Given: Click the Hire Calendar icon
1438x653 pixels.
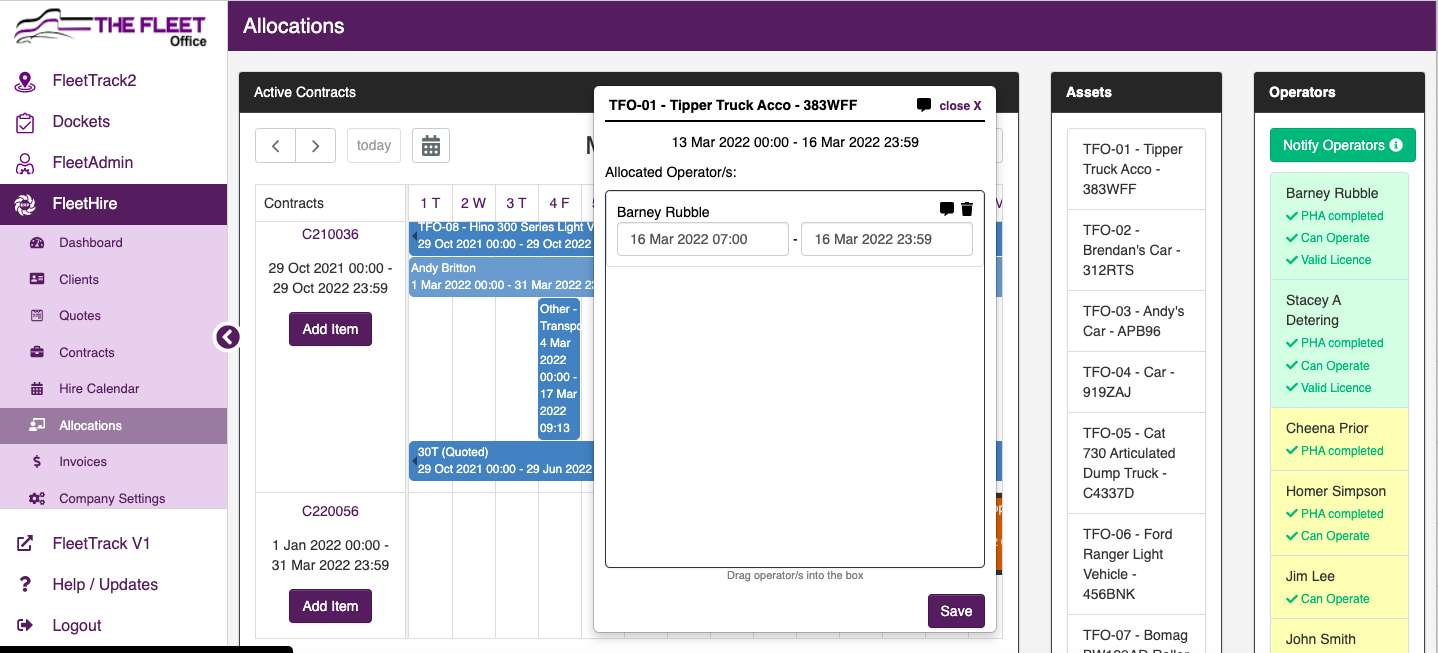Looking at the screenshot, I should pos(37,389).
